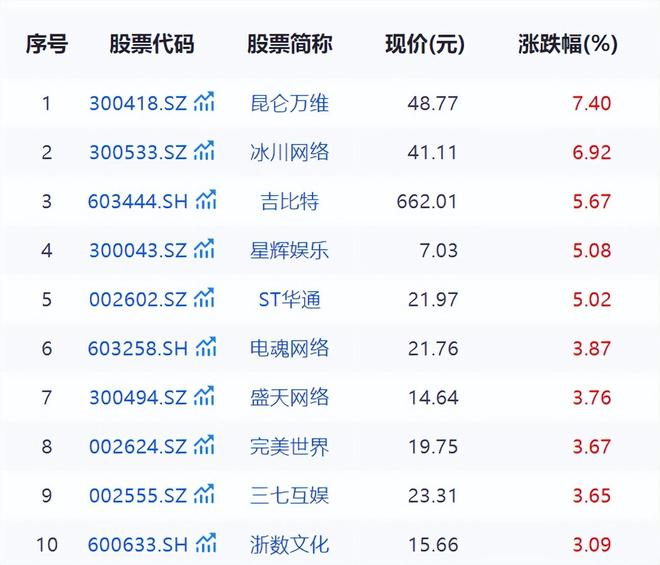Open trend icon for 002624.SZ
This screenshot has height=565, width=660.
pos(205,446)
